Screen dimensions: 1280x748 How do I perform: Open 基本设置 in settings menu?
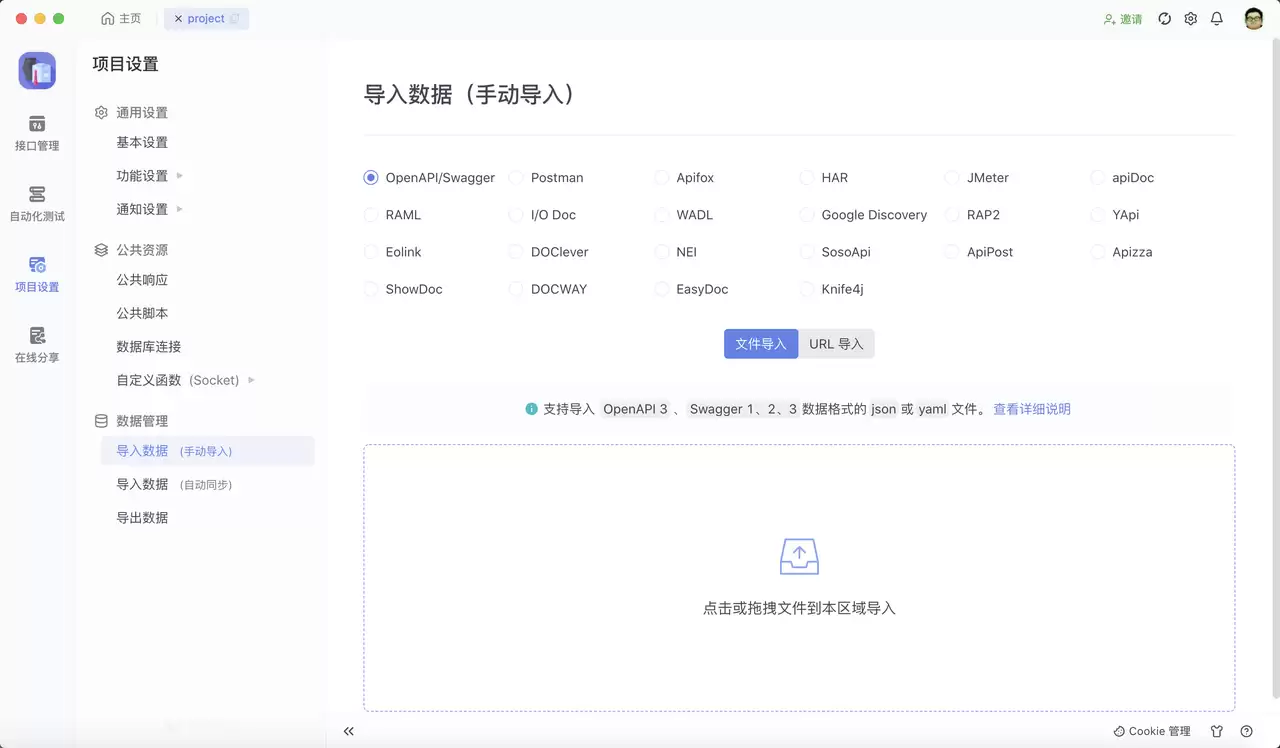142,143
